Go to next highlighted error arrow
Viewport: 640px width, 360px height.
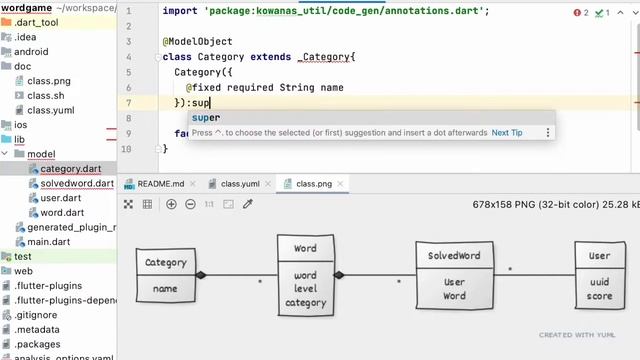pos(635,13)
